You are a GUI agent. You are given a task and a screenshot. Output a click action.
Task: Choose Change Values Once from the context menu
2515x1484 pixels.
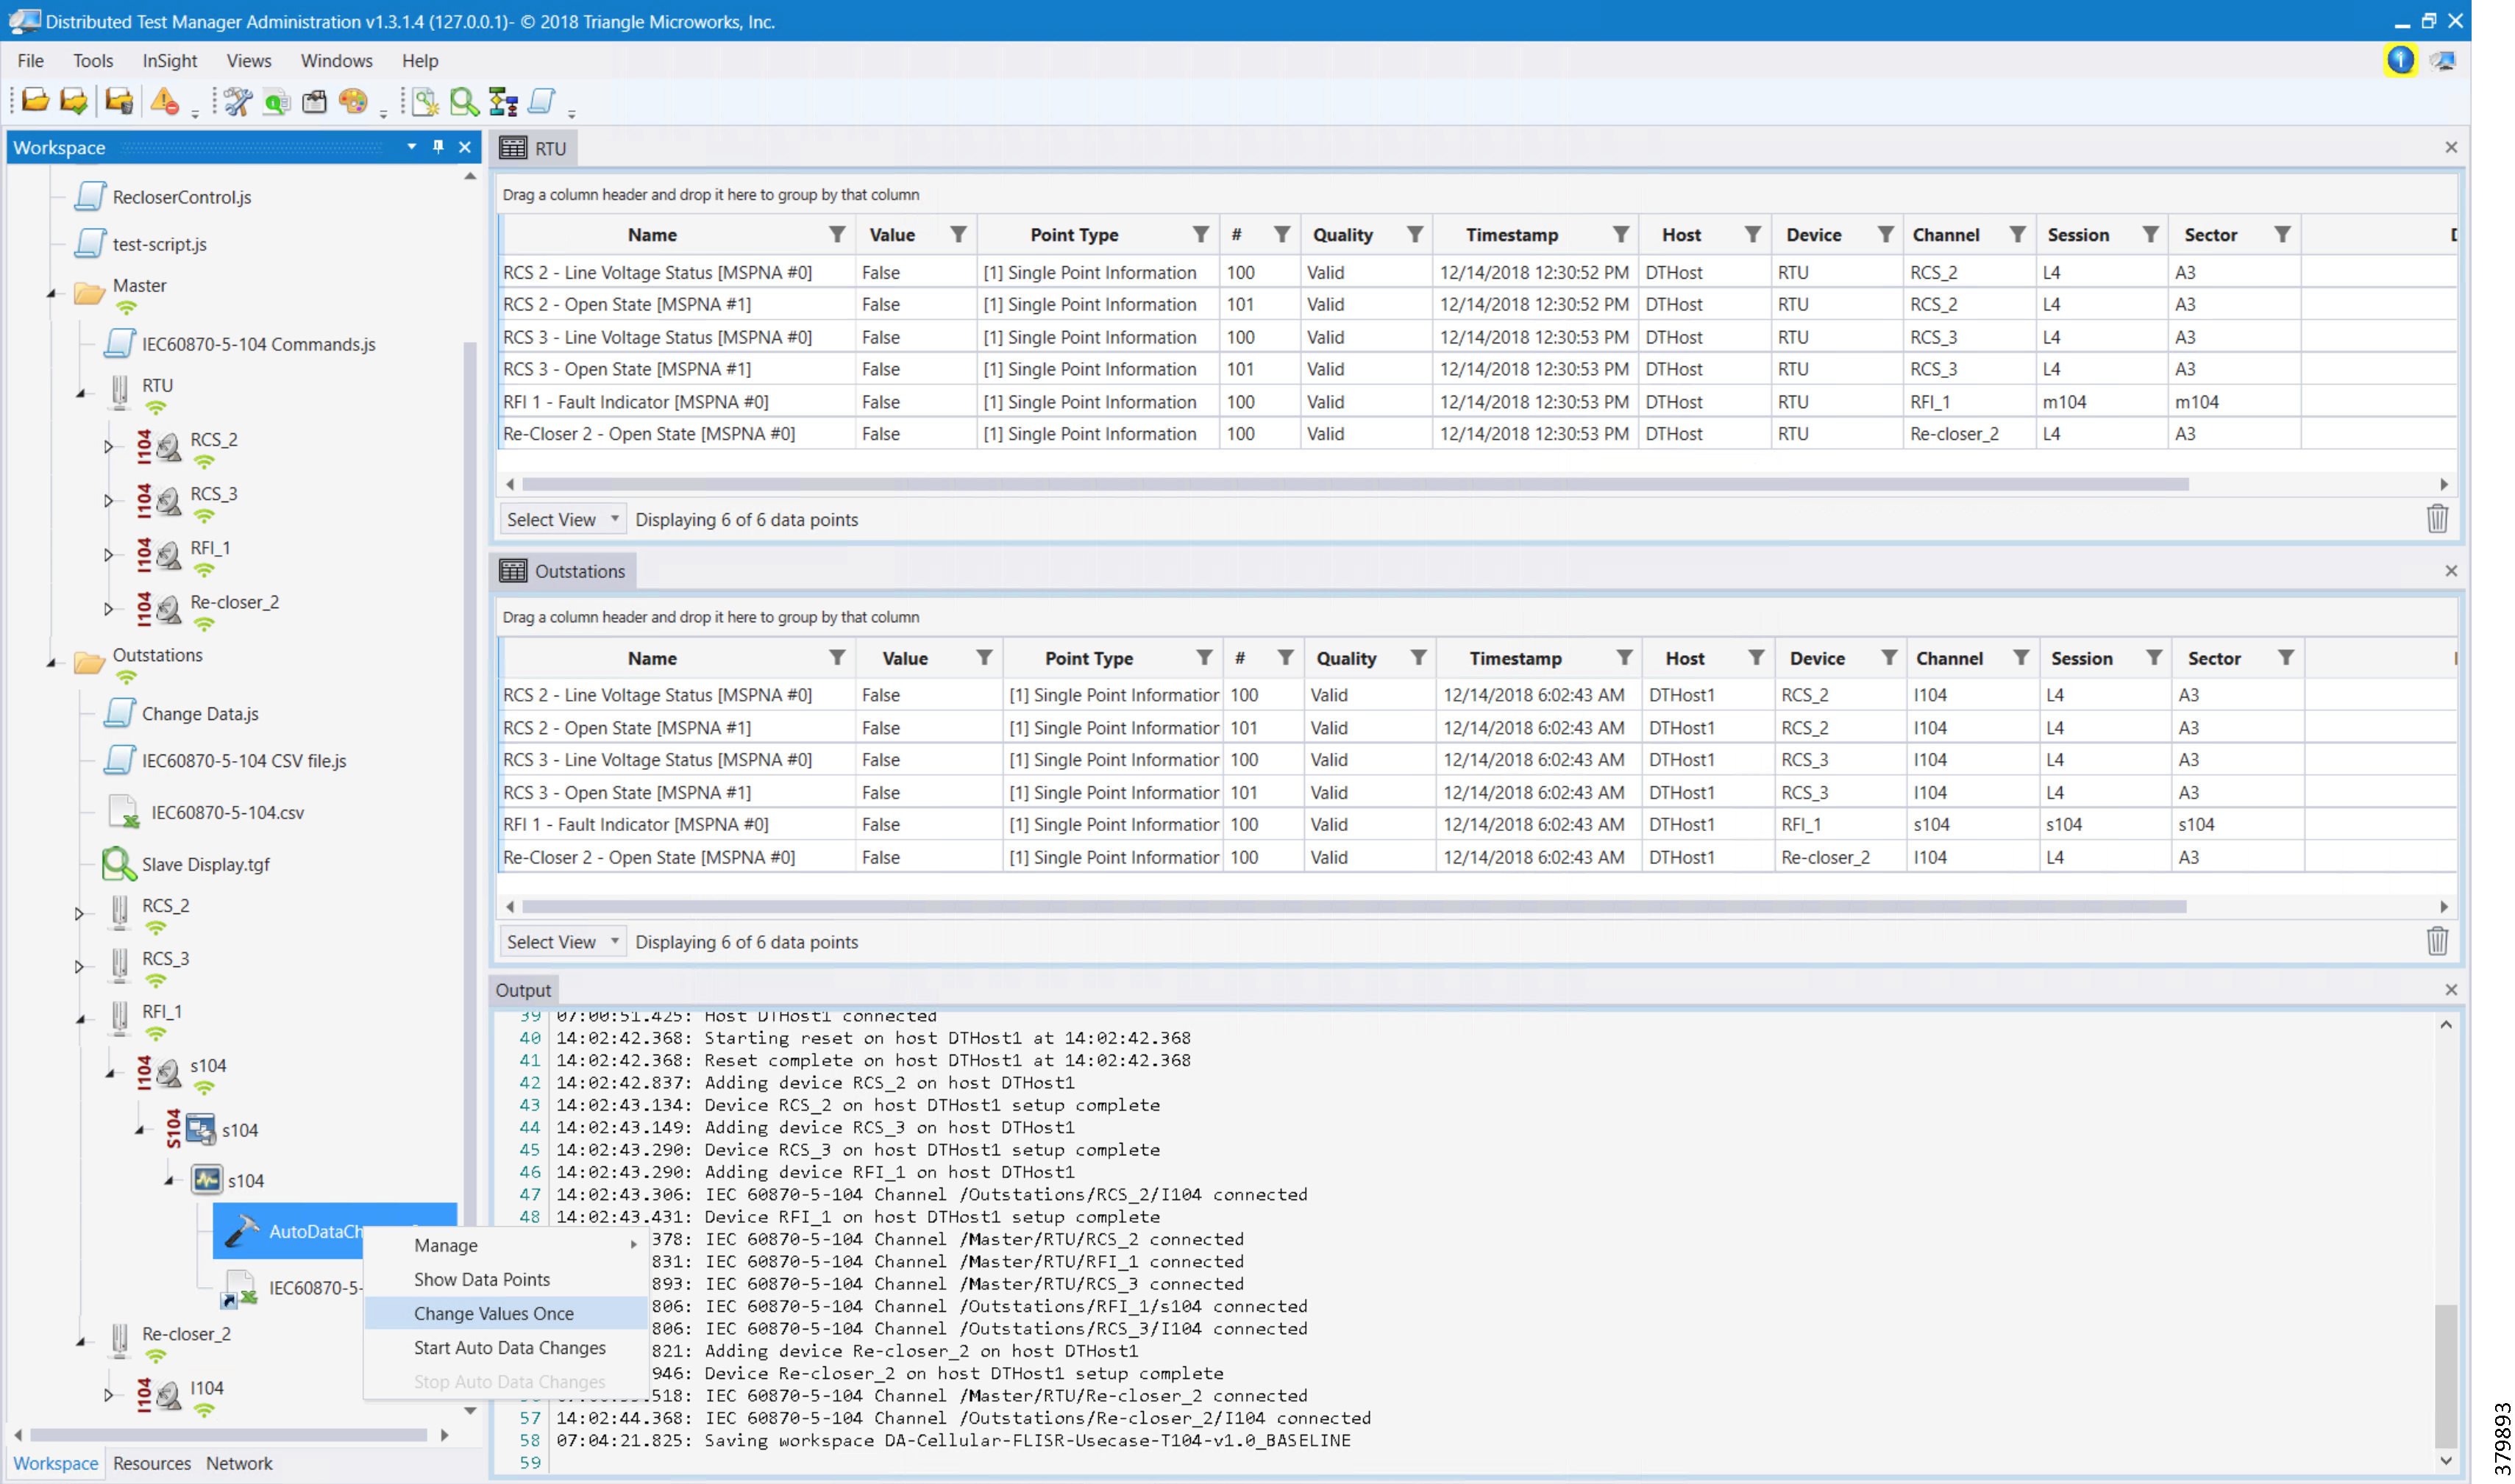(x=506, y=1313)
